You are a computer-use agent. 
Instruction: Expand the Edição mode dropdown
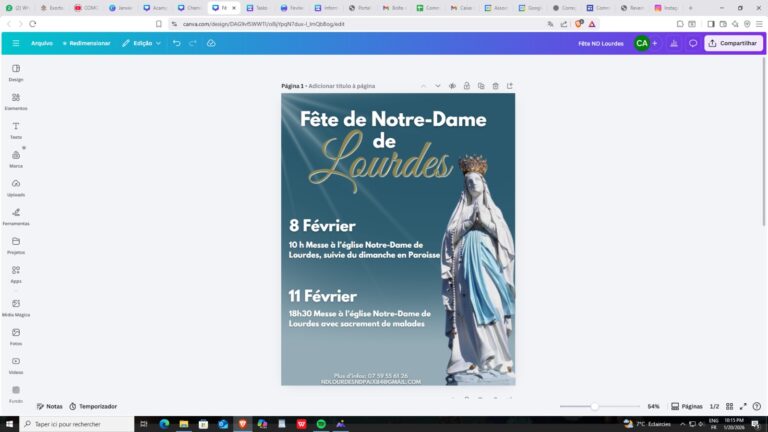142,43
